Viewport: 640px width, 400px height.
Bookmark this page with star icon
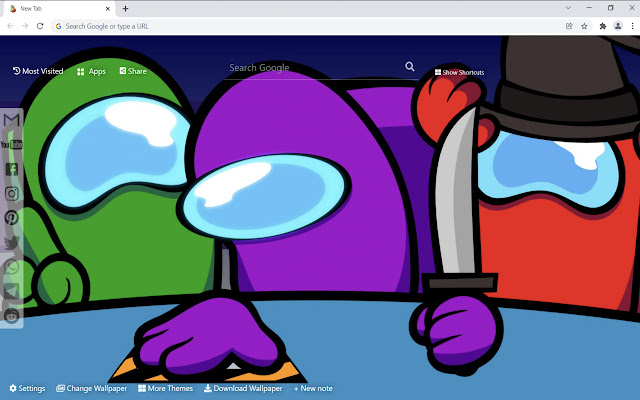[x=584, y=26]
